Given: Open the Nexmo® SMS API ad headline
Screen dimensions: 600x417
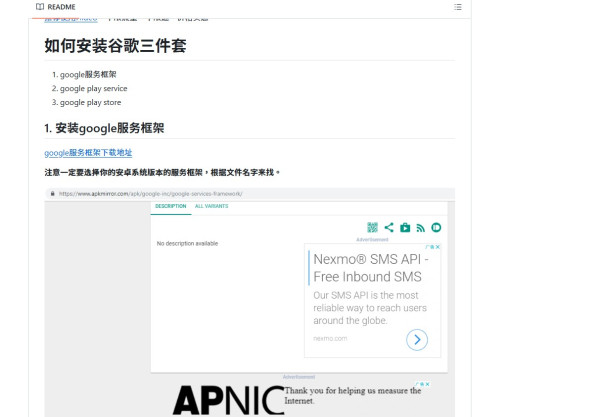Looking at the screenshot, I should [371, 268].
